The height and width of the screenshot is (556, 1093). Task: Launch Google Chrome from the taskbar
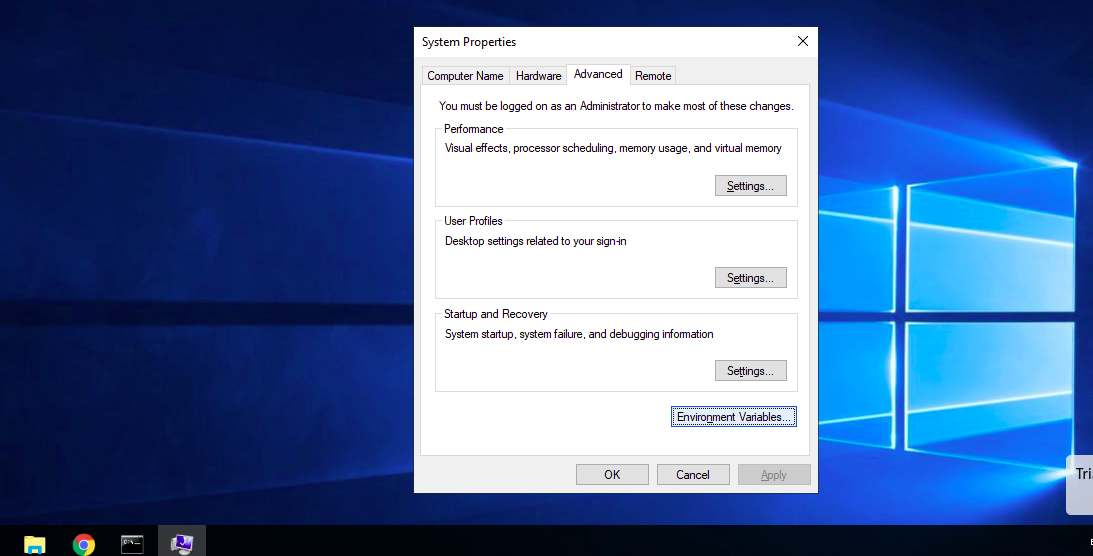[84, 543]
